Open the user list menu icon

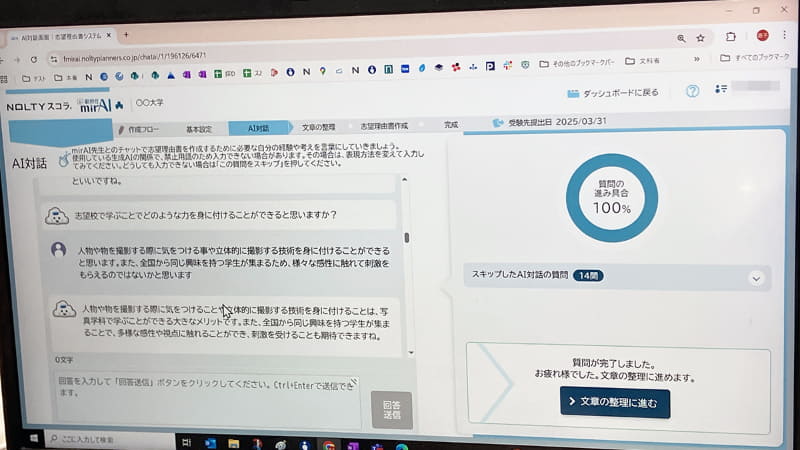(720, 89)
